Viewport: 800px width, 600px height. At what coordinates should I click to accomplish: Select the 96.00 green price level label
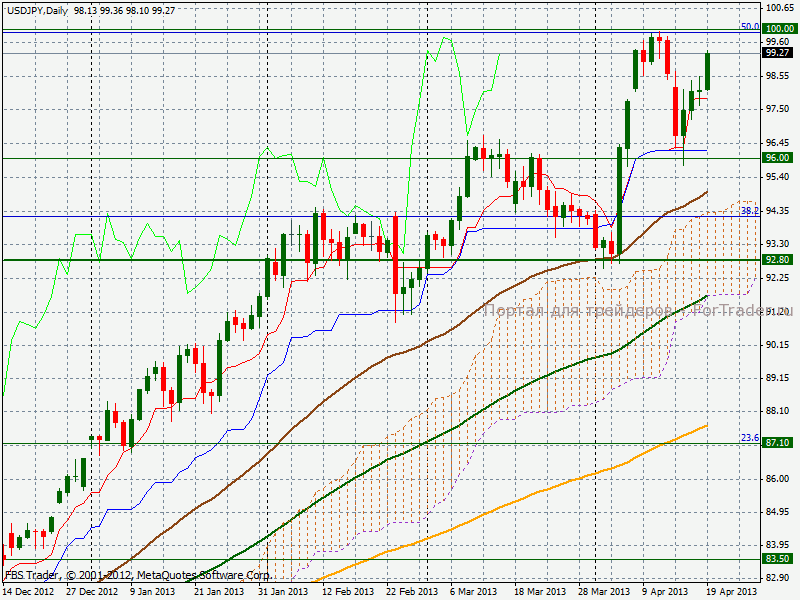(x=778, y=158)
